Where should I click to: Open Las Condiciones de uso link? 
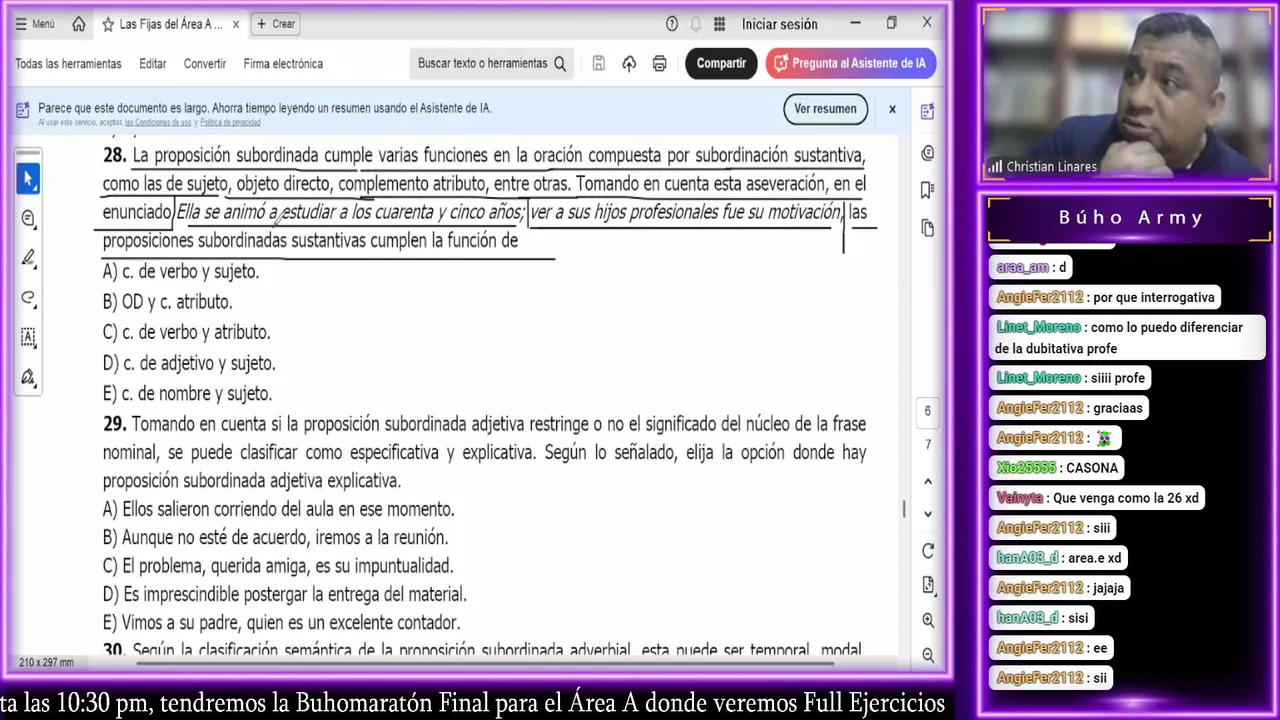pos(158,123)
